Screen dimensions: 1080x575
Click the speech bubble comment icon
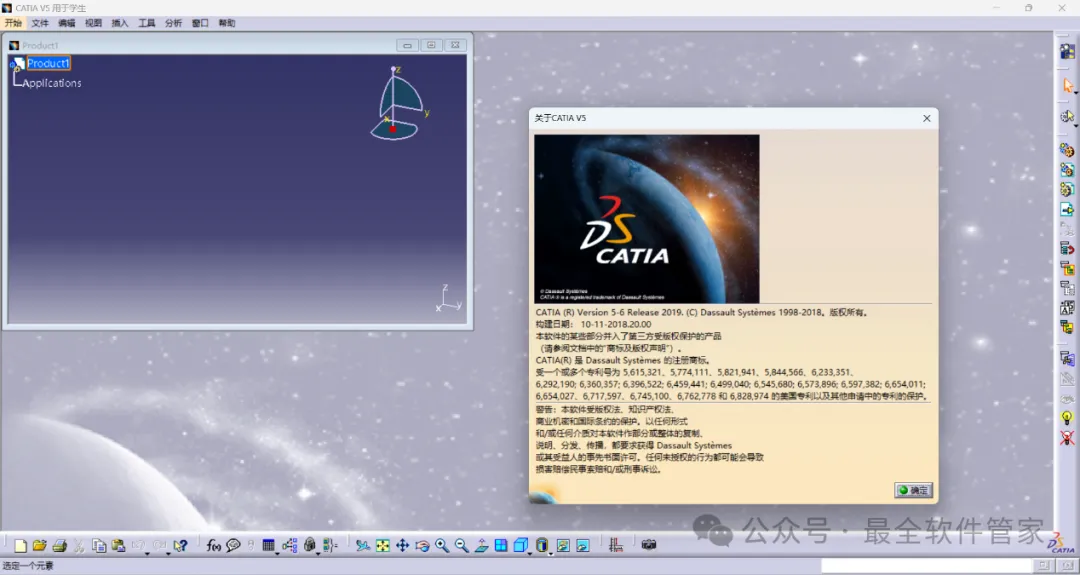tap(233, 545)
